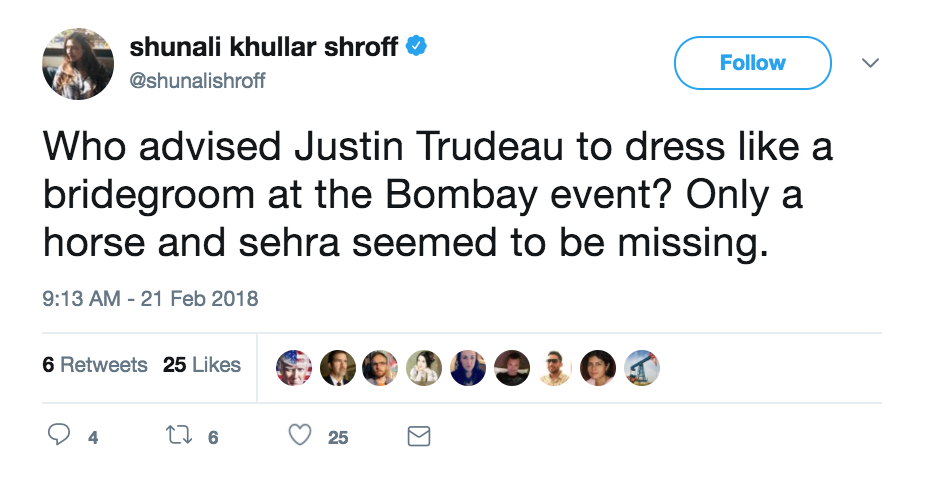Send tweet via the envelope message icon
The image size is (926, 482).
tap(419, 436)
